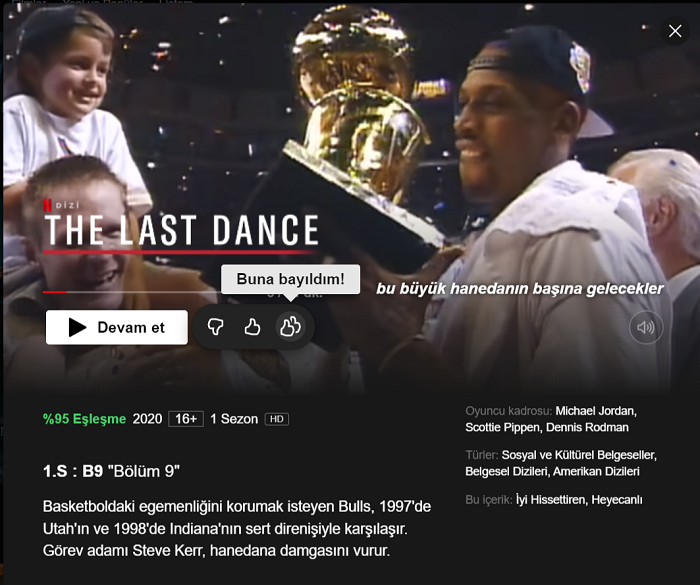Click the %95 Eşleşme match score
700x585 pixels.
pos(84,419)
